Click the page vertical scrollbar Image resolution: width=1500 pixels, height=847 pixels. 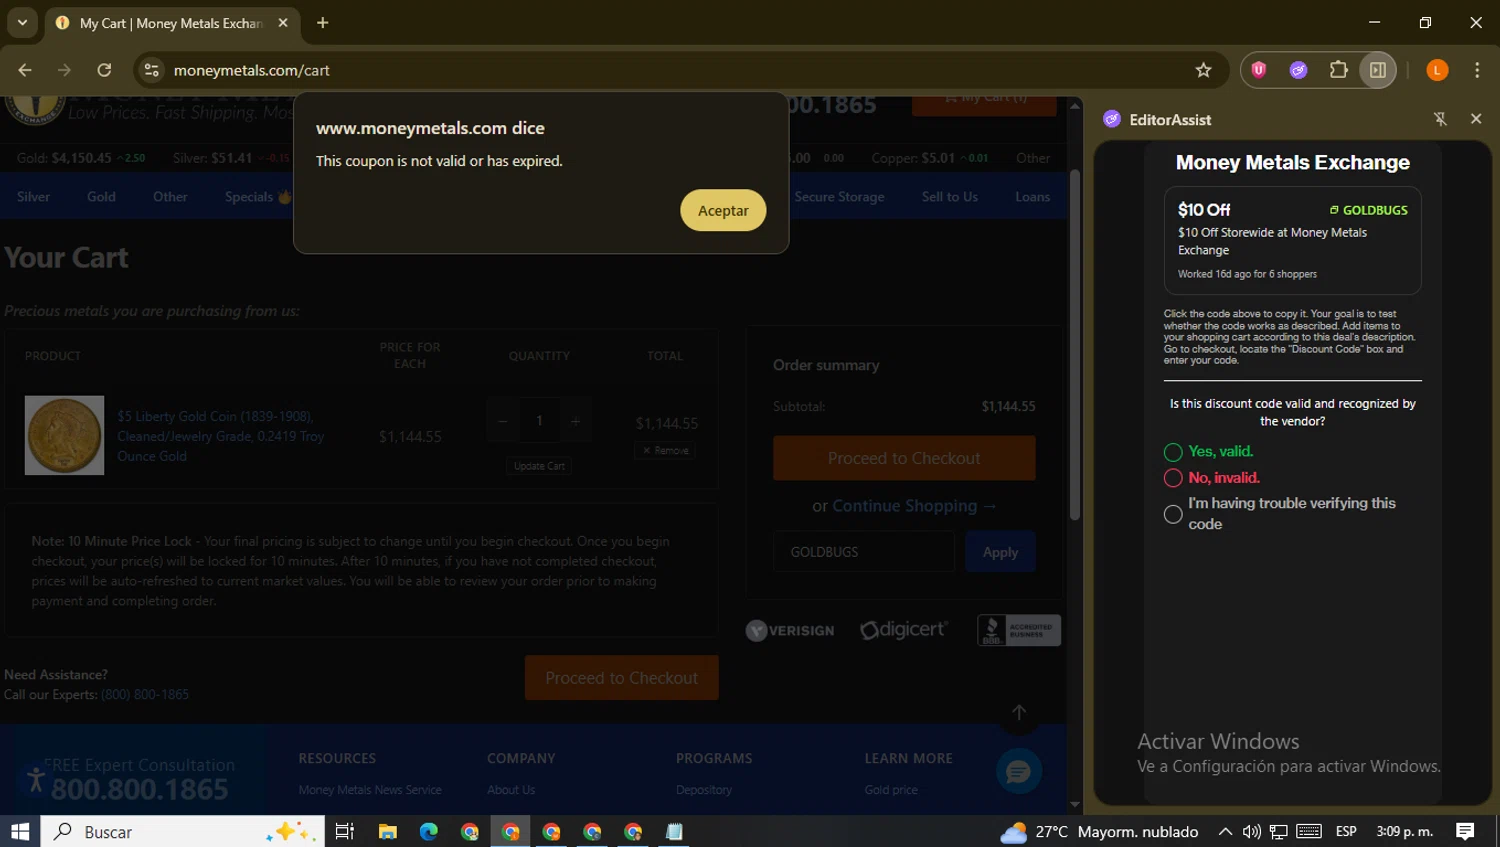point(1075,345)
